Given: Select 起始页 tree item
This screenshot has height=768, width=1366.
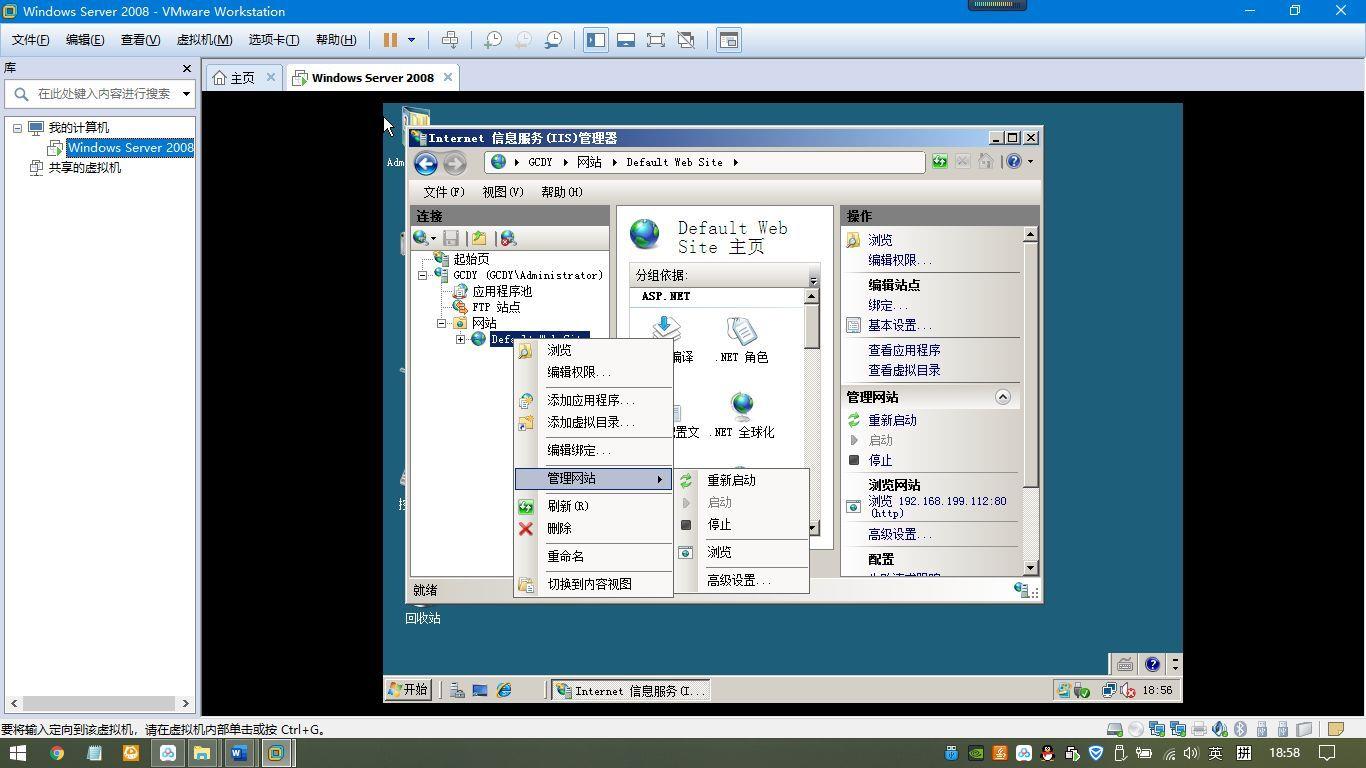Looking at the screenshot, I should click(x=471, y=259).
